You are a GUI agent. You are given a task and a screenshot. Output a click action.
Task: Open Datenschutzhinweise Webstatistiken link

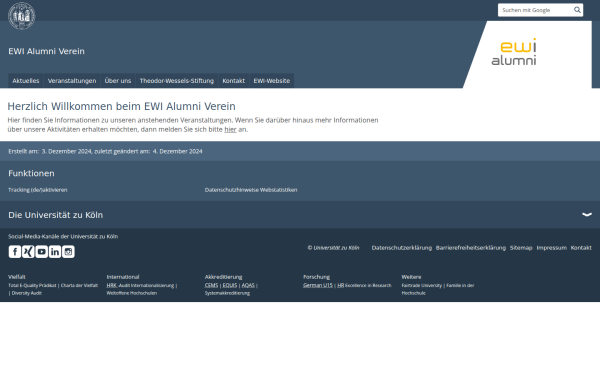251,190
